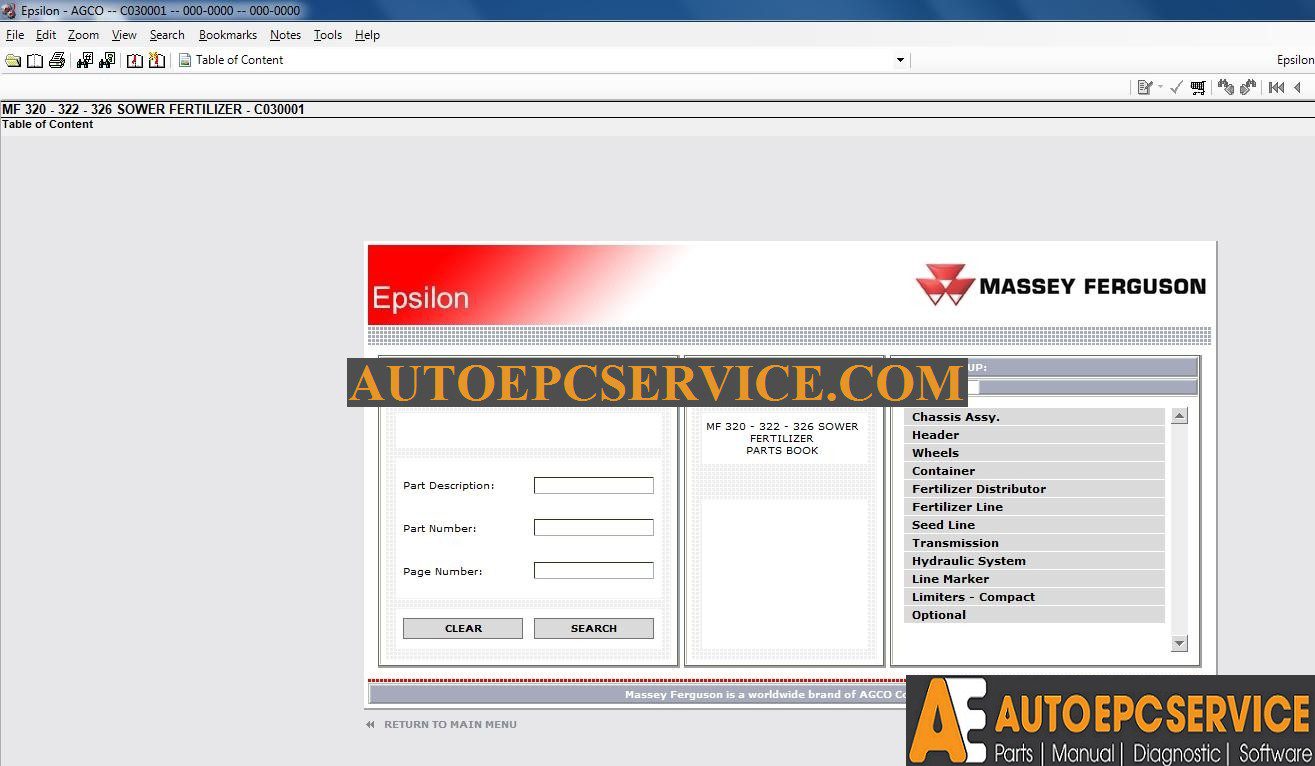
Task: Click the new bookmark starred book icon
Action: [x=157, y=60]
